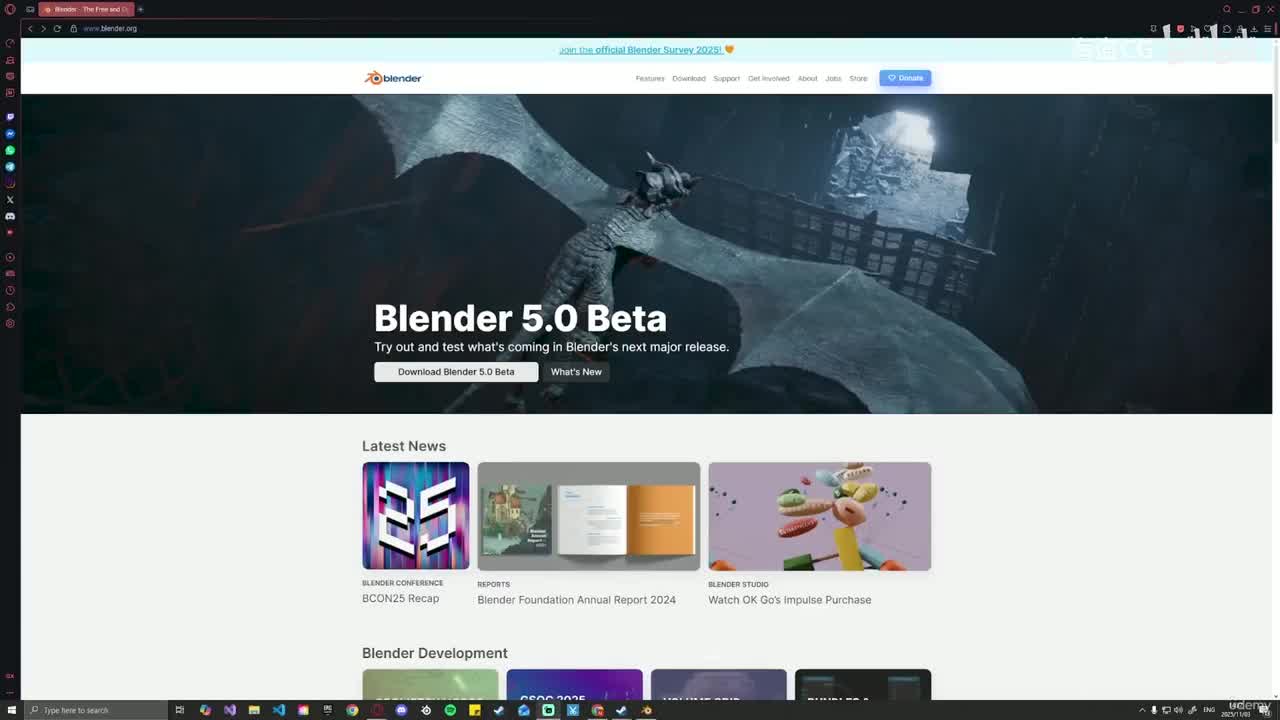1280x720 pixels.
Task: Click the Latest News heading
Action: [x=404, y=446]
